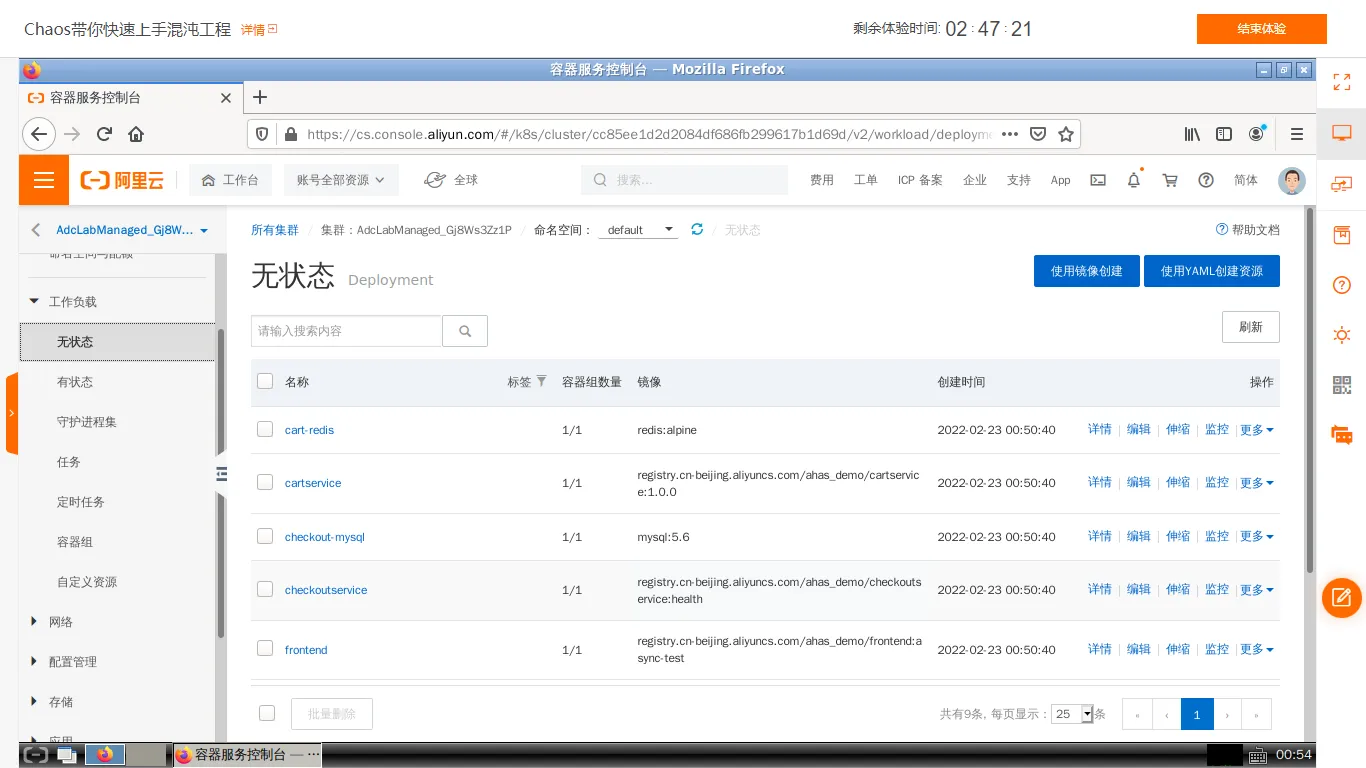The image size is (1366, 768).
Task: Check the cartservice row checkbox
Action: (265, 482)
